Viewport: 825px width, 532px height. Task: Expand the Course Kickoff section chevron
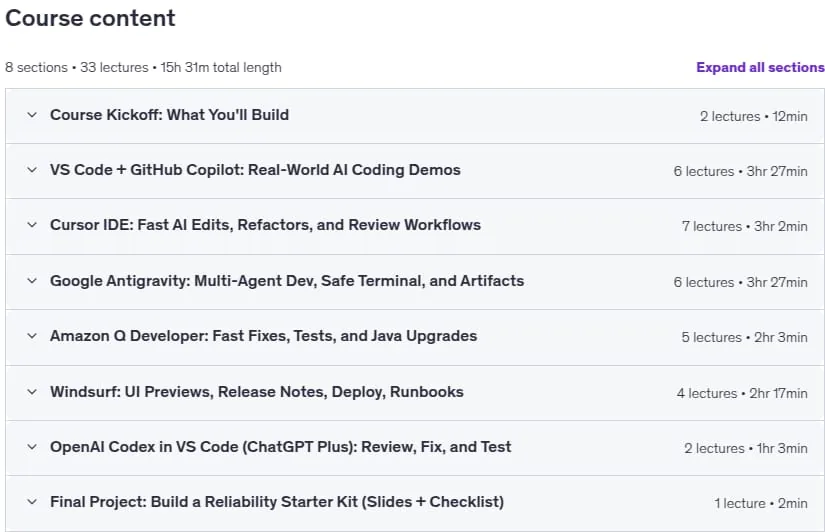(x=32, y=115)
